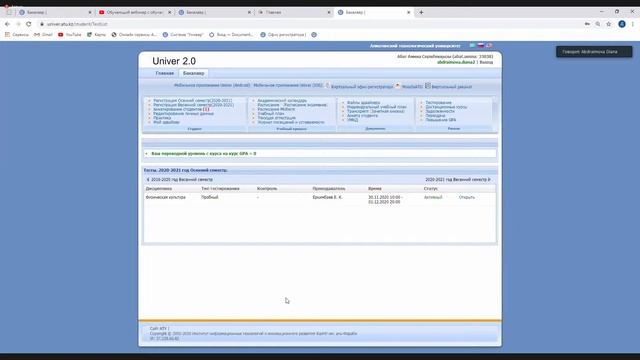Viewport: 640px width, 360px height.
Task: Click the last unlabeled globe bookmark icon
Action: (x=314, y=35)
